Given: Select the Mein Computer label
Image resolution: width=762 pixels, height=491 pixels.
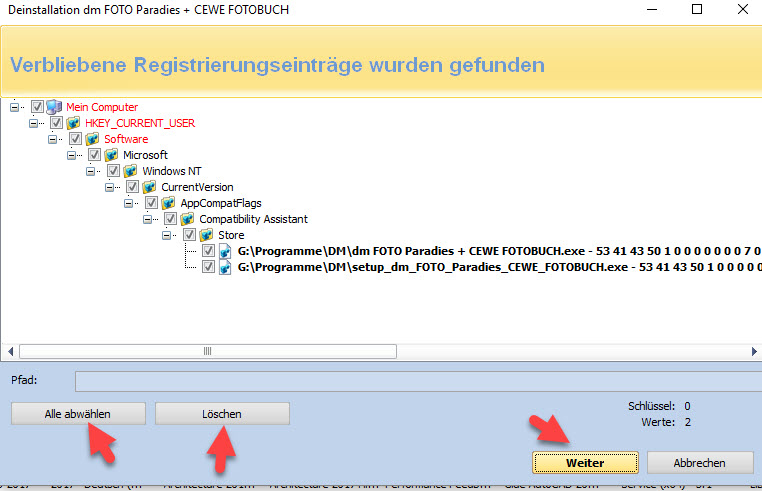Looking at the screenshot, I should pos(102,107).
